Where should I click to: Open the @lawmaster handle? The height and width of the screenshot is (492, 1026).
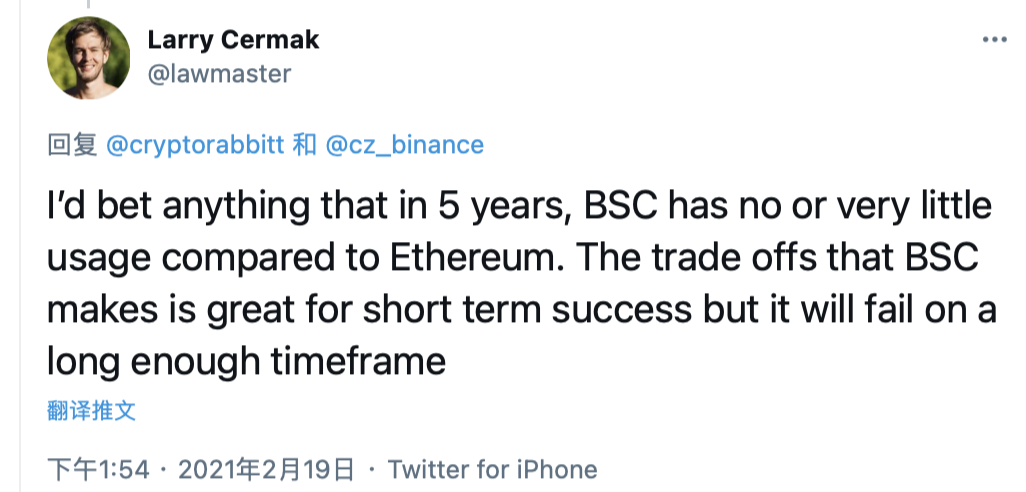pos(219,73)
